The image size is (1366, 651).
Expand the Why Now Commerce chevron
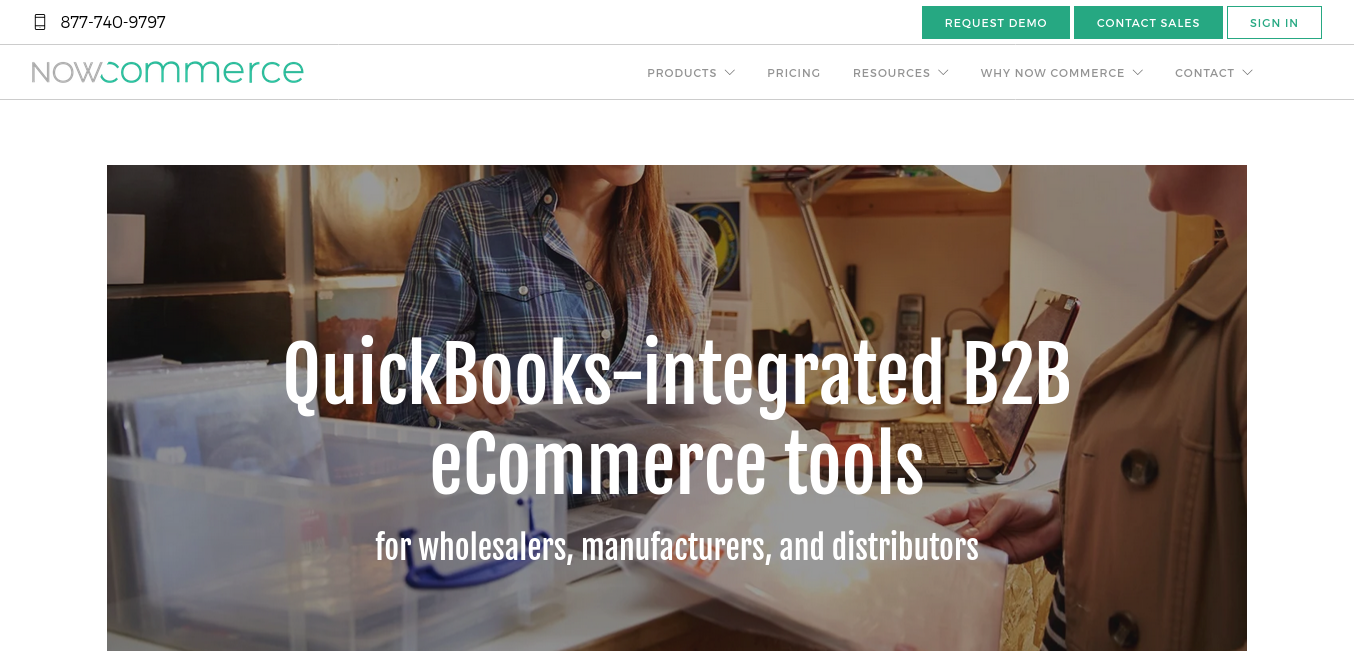point(1138,73)
